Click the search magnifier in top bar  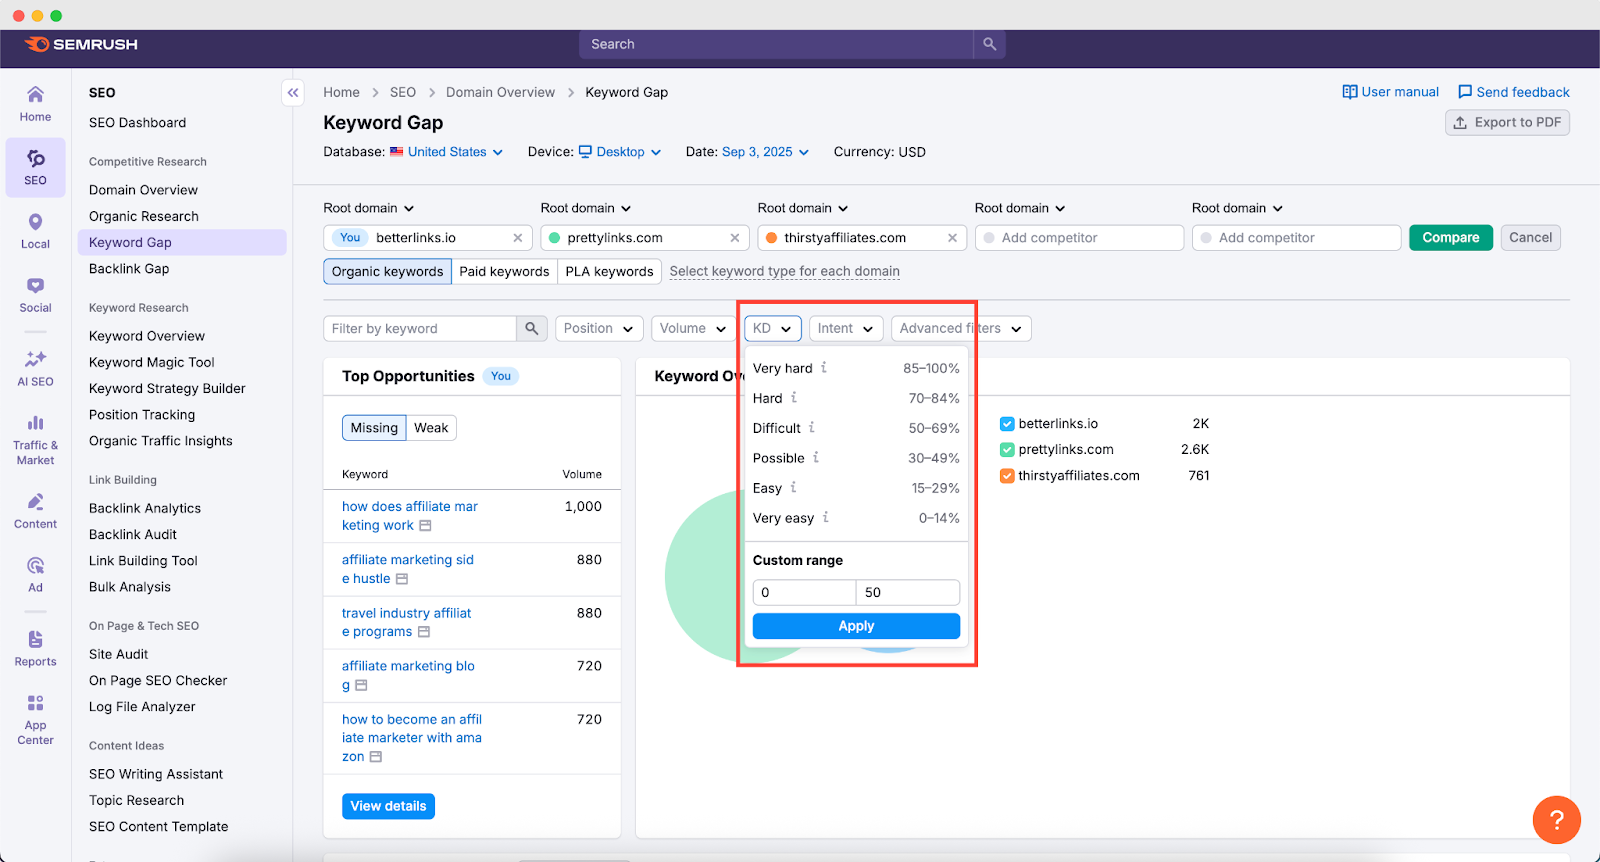point(989,44)
